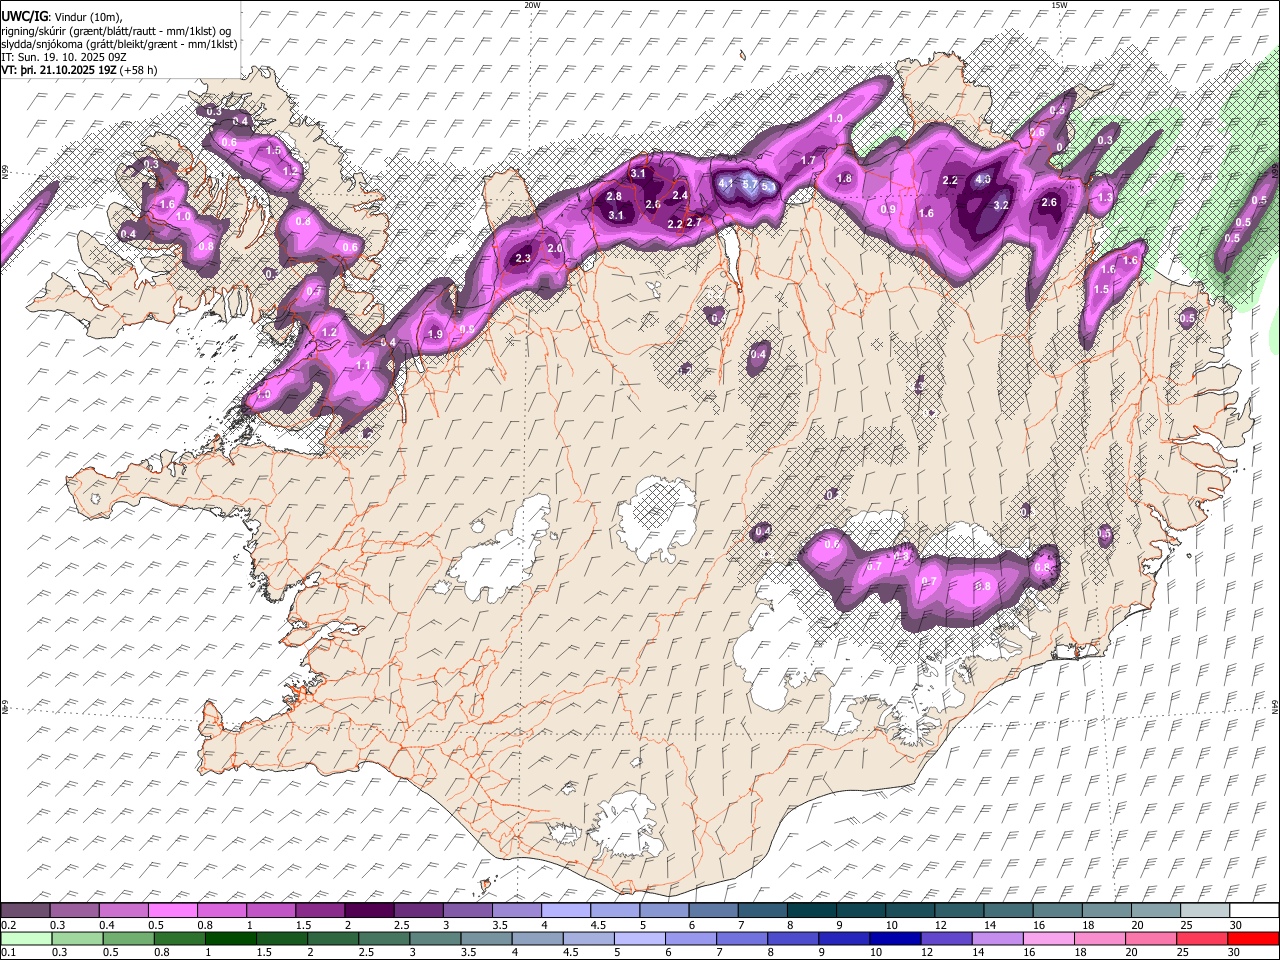This screenshot has width=1280, height=960.
Task: Click the 2.8 value on the map
Action: [614, 197]
